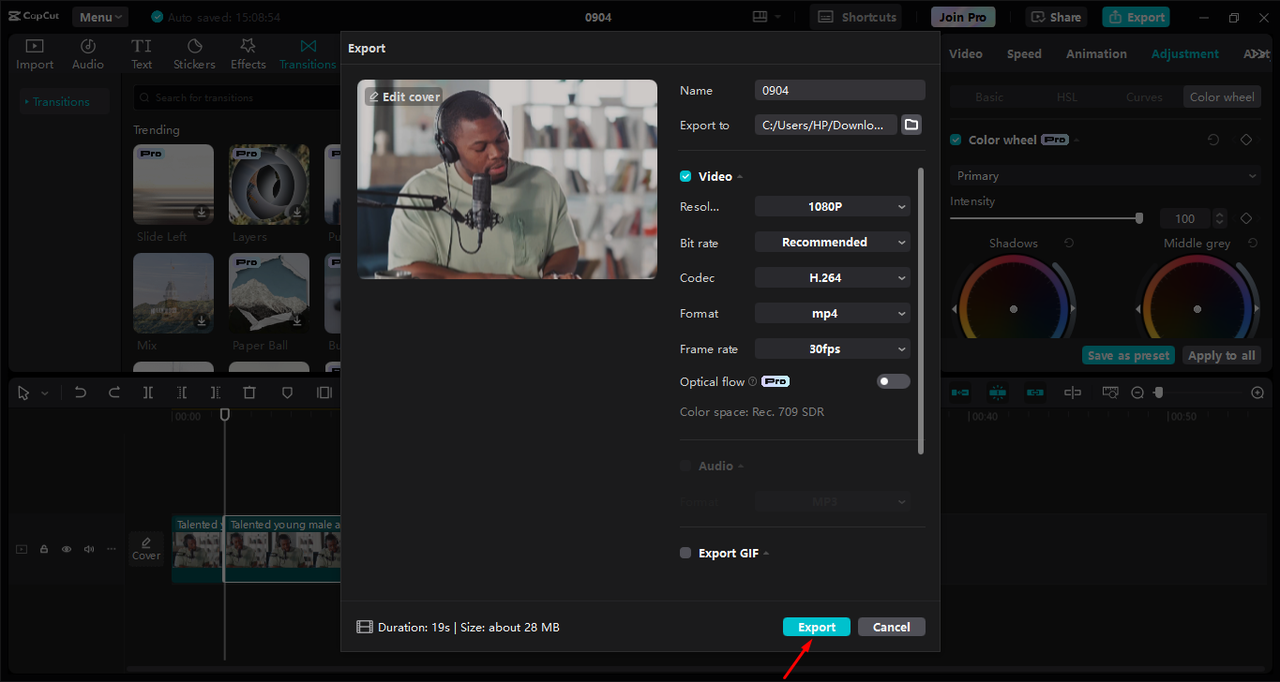Uncheck the Color wheel checkbox
The width and height of the screenshot is (1280, 682).
pos(956,140)
